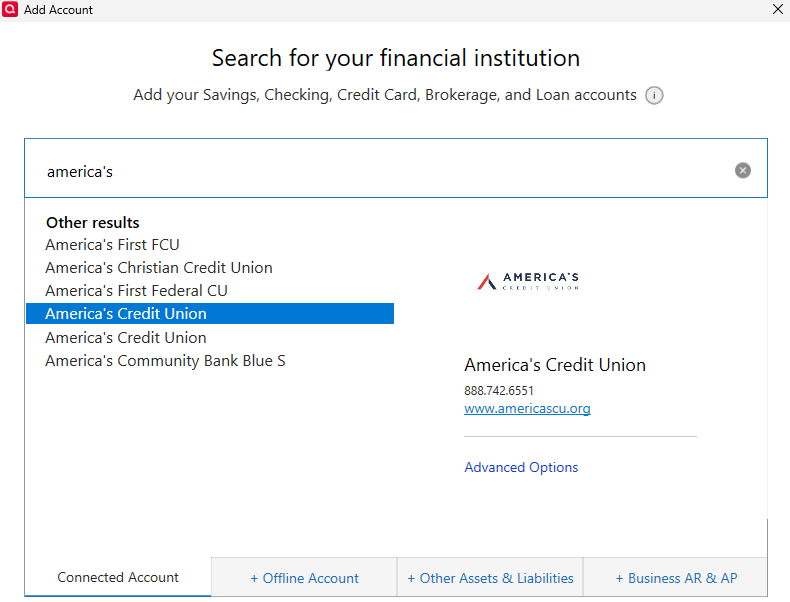Click the Quicken app icon in title bar

pyautogui.click(x=10, y=9)
